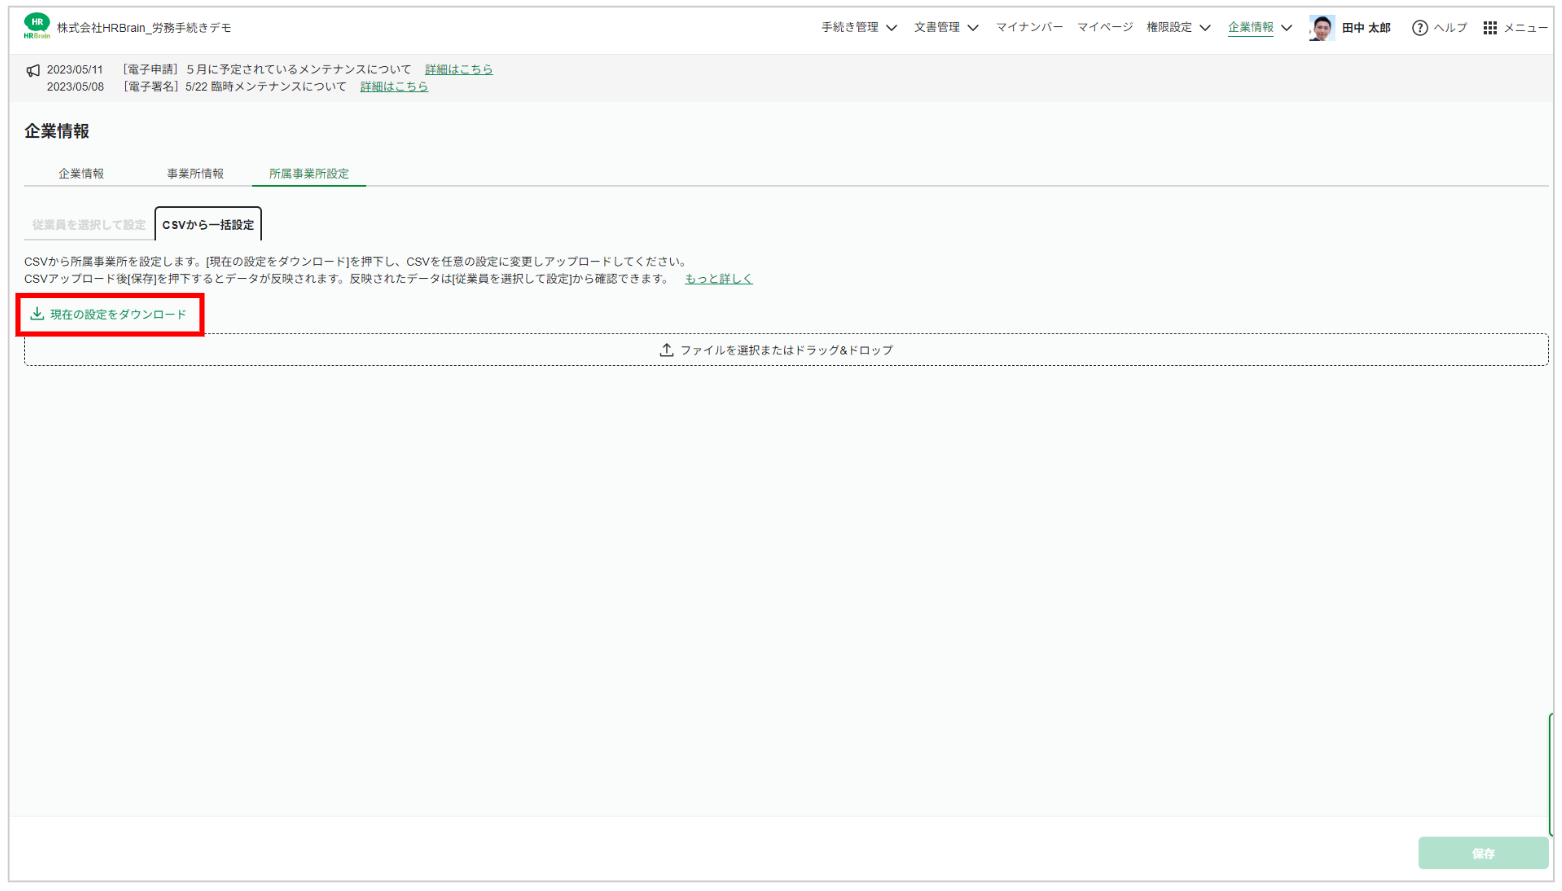
Task: Click the HRBrain logo icon
Action: [x=37, y=26]
